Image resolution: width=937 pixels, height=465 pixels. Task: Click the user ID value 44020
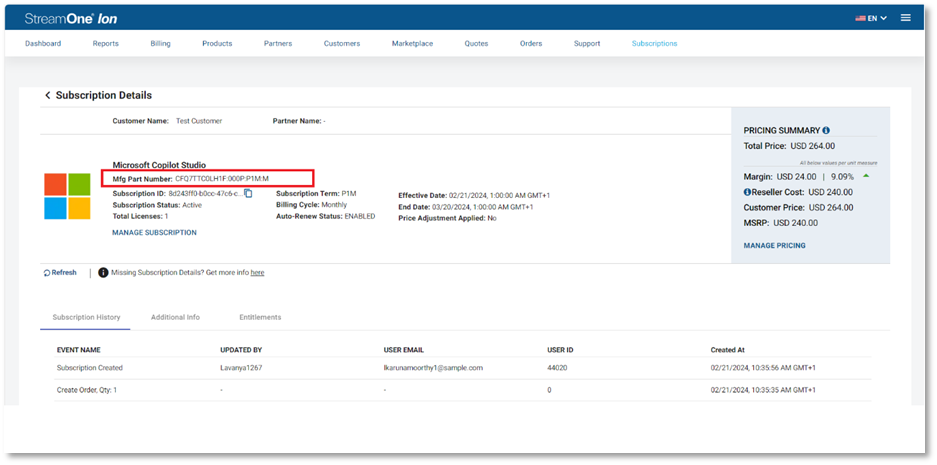[x=557, y=368]
